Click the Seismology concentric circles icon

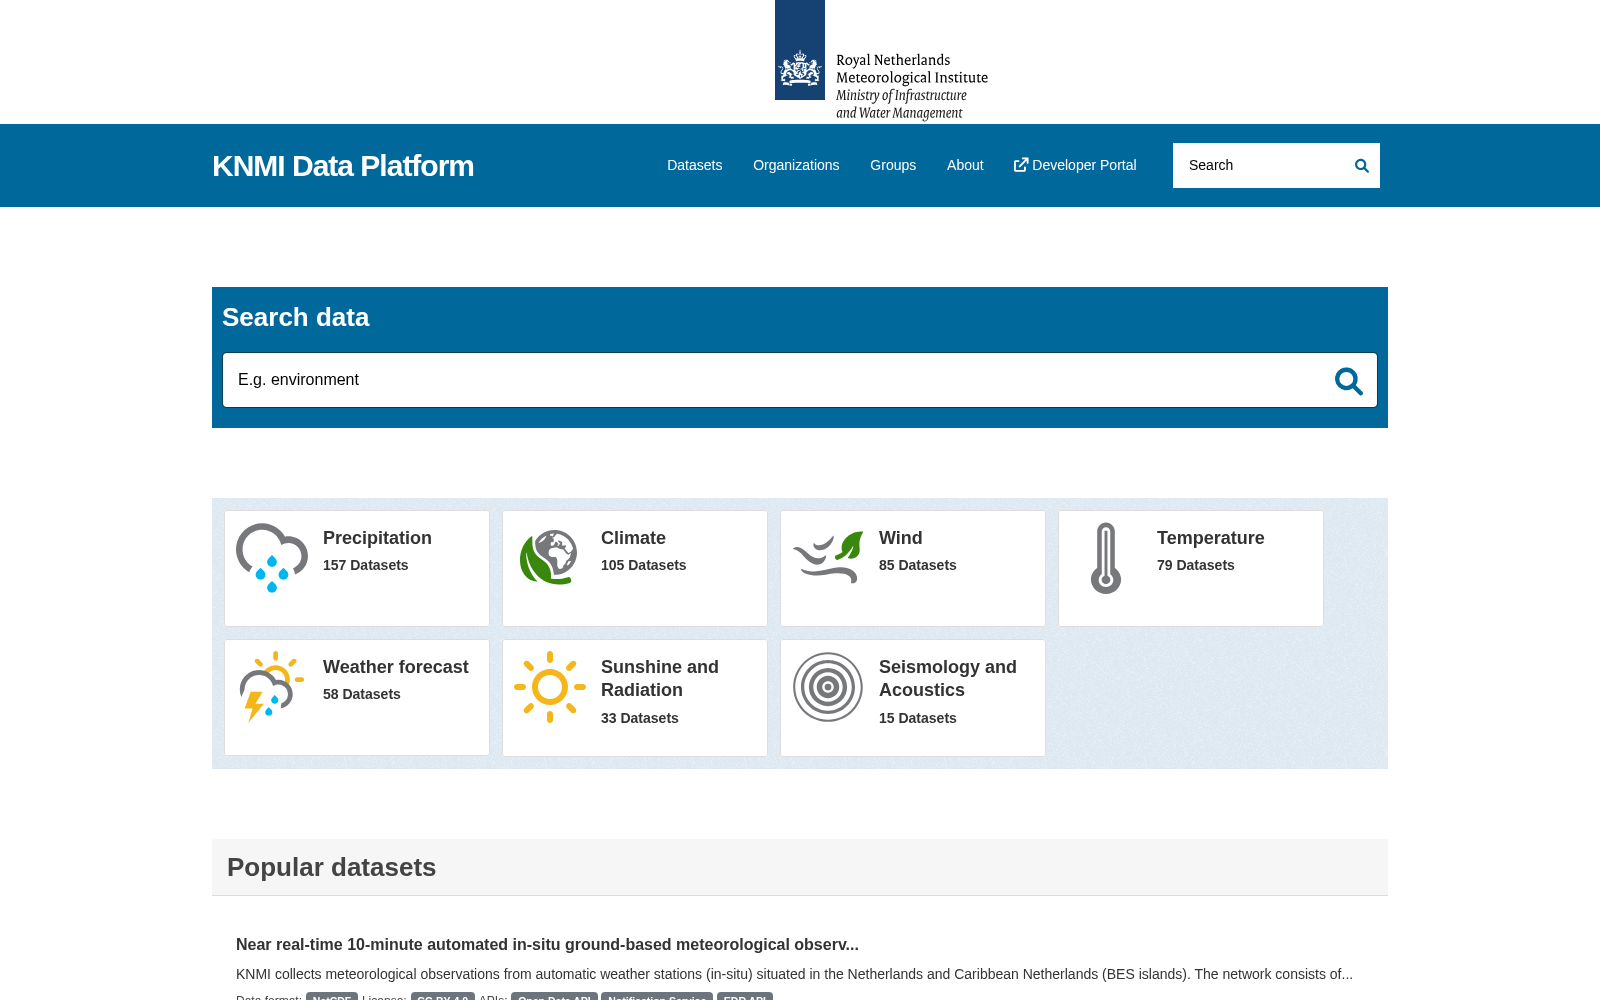pyautogui.click(x=828, y=687)
